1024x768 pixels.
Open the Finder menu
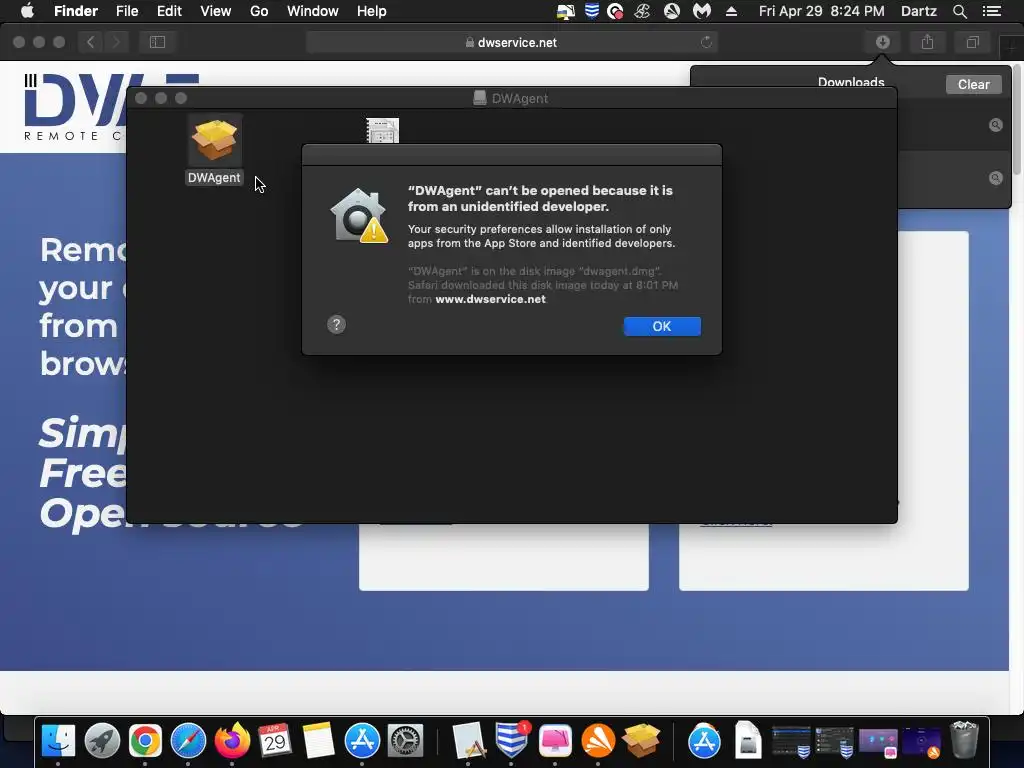pos(76,11)
